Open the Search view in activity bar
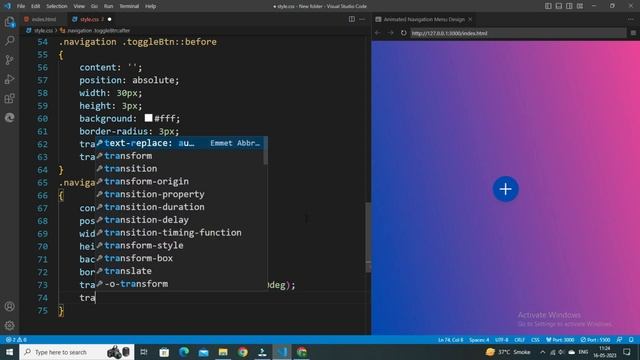640x360 pixels. coord(9,40)
